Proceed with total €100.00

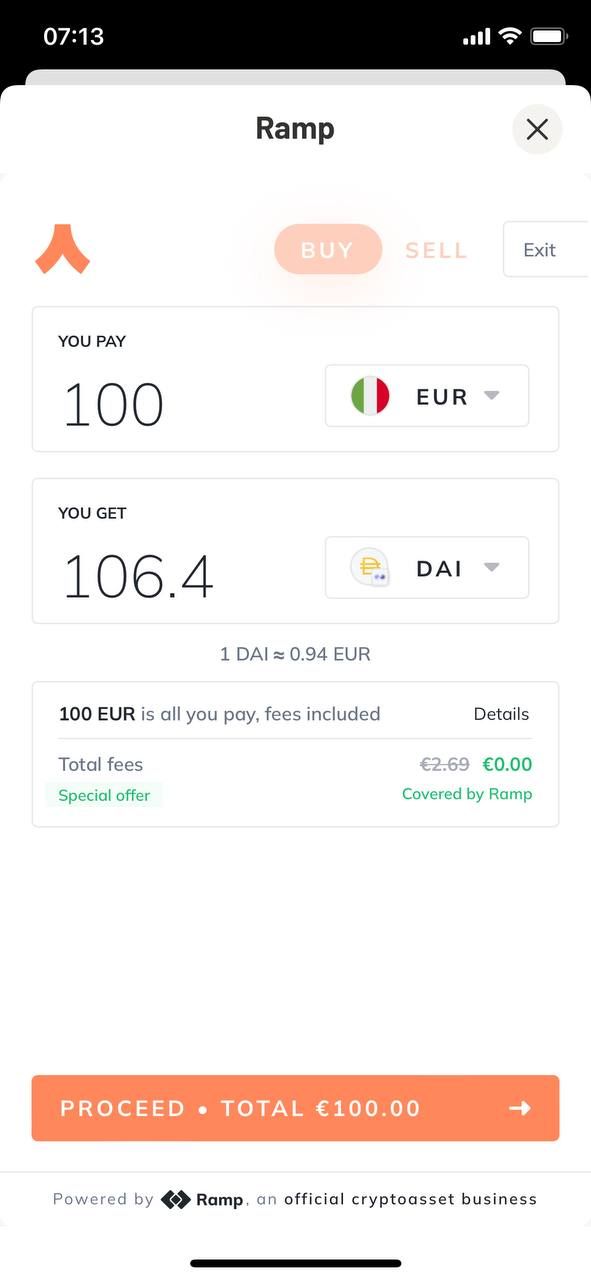coord(295,1108)
